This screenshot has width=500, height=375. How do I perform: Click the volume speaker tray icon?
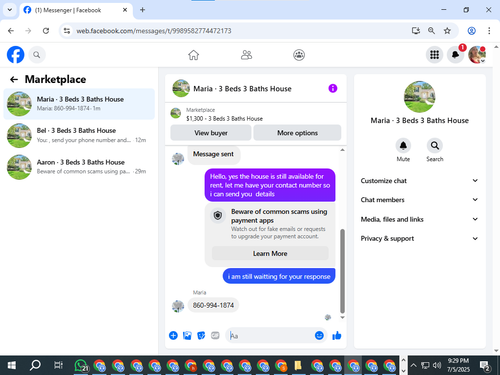pyautogui.click(x=437, y=366)
